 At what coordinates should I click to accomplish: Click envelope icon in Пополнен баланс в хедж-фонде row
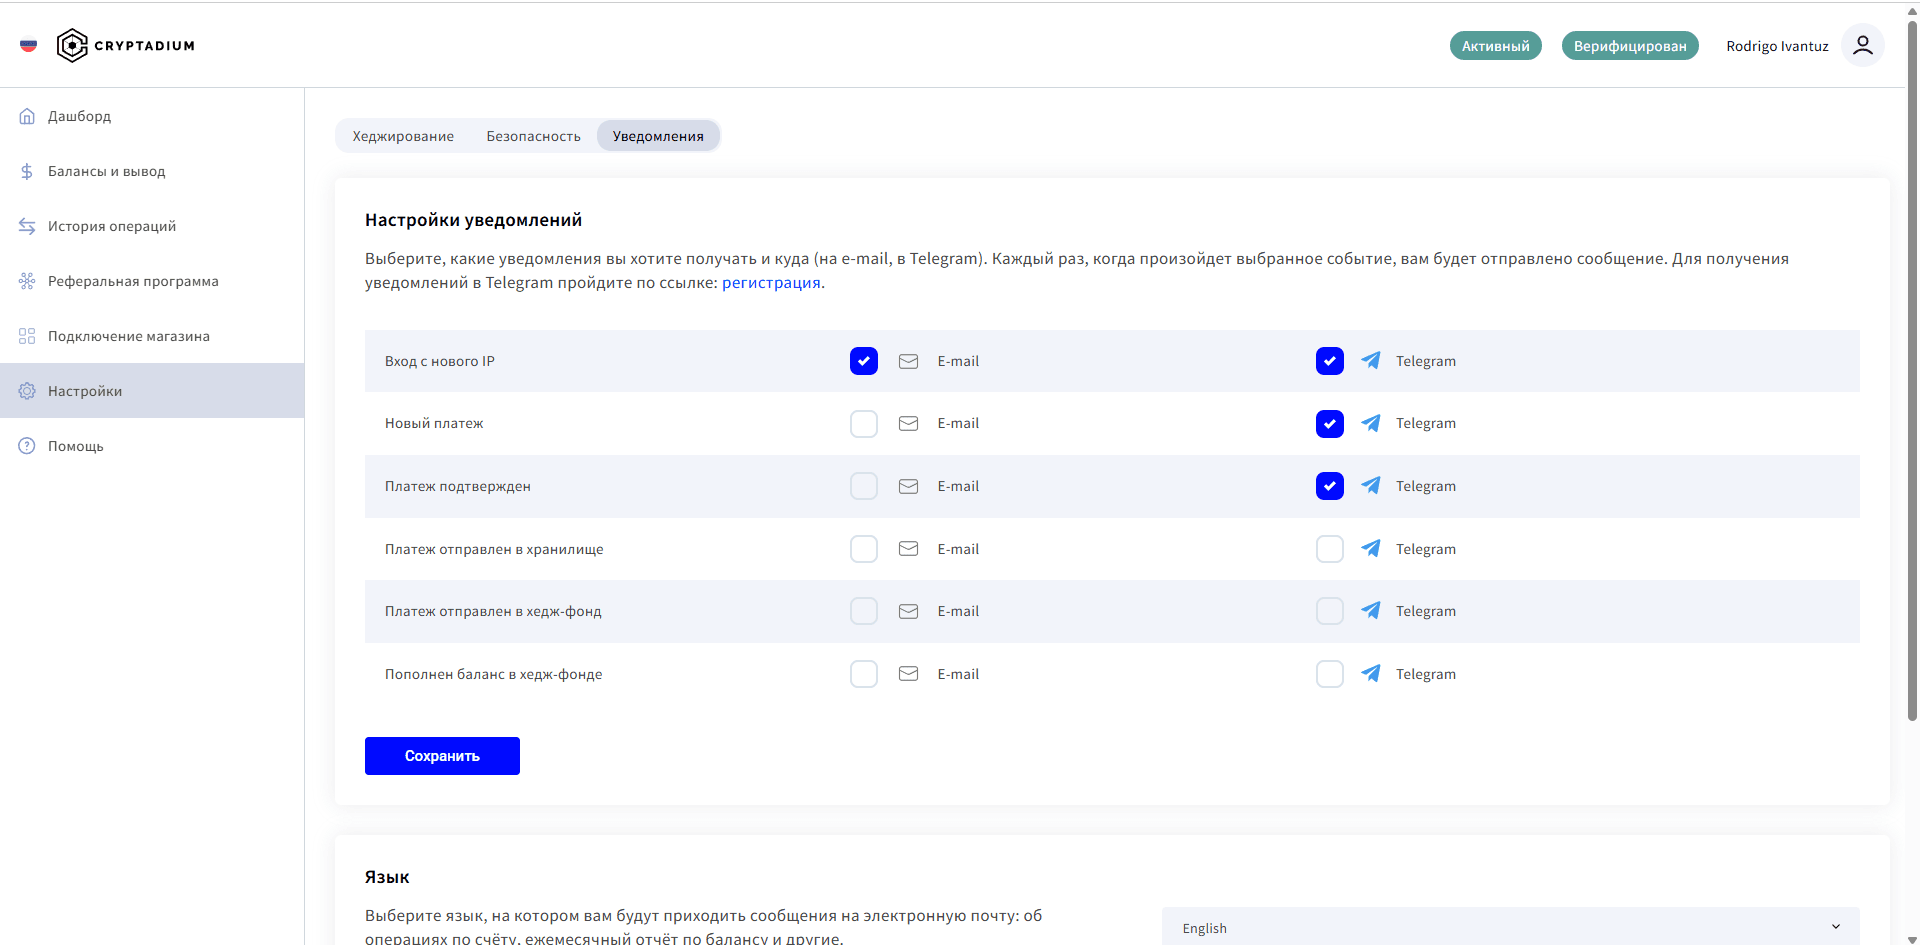908,674
